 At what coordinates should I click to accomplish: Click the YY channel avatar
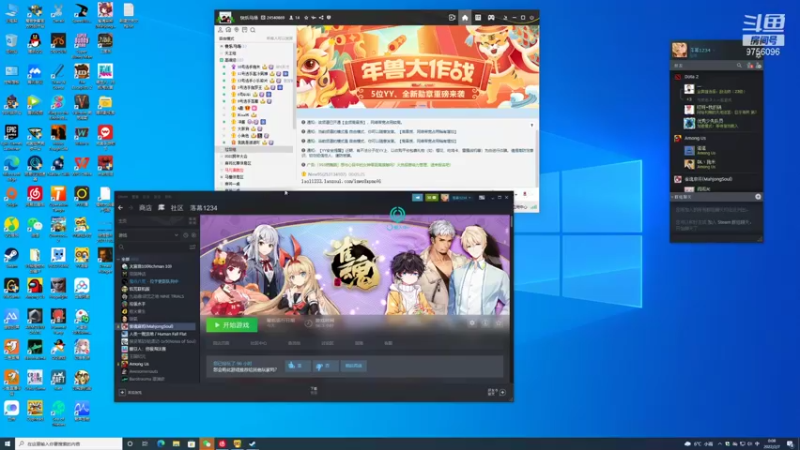[225, 17]
